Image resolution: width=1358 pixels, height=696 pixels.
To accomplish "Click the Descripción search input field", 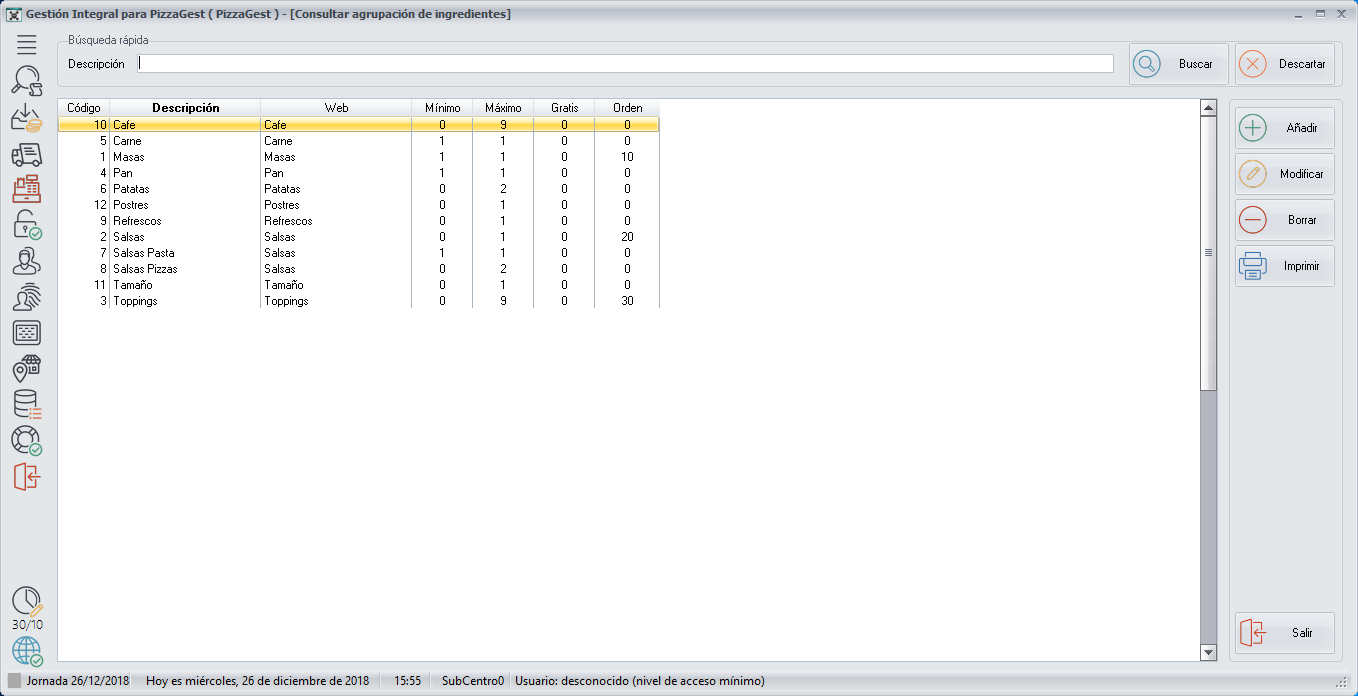I will [x=625, y=64].
